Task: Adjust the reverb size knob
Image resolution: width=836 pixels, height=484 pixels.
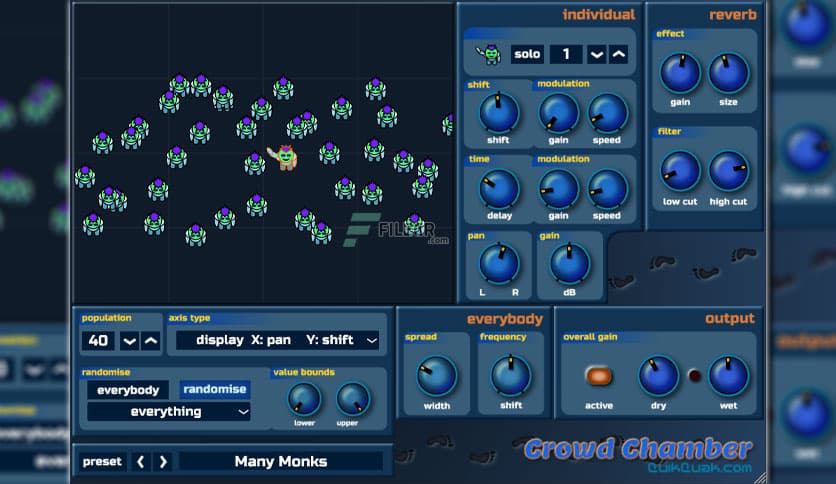Action: (x=728, y=73)
